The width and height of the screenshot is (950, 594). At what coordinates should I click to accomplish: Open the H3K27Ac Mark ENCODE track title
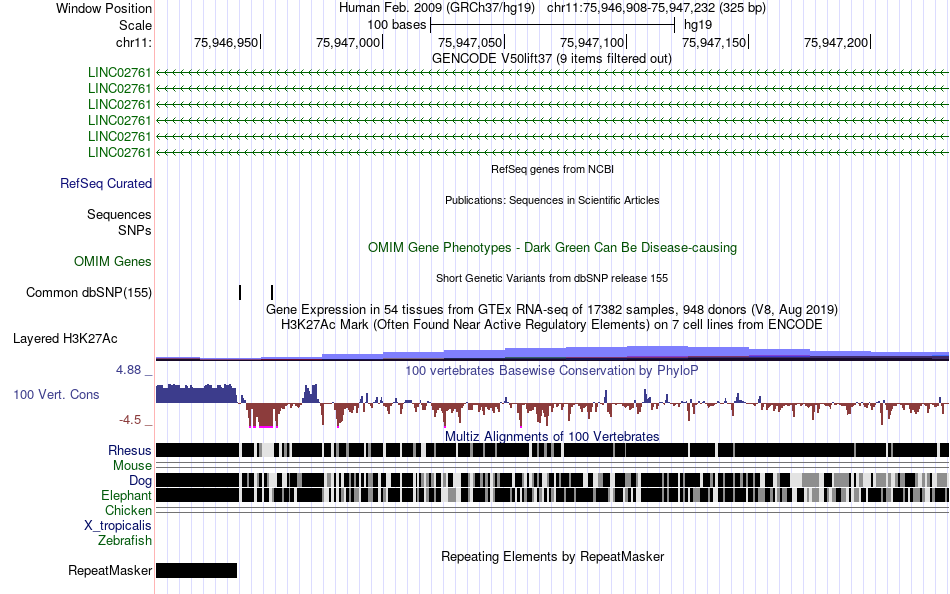click(552, 324)
